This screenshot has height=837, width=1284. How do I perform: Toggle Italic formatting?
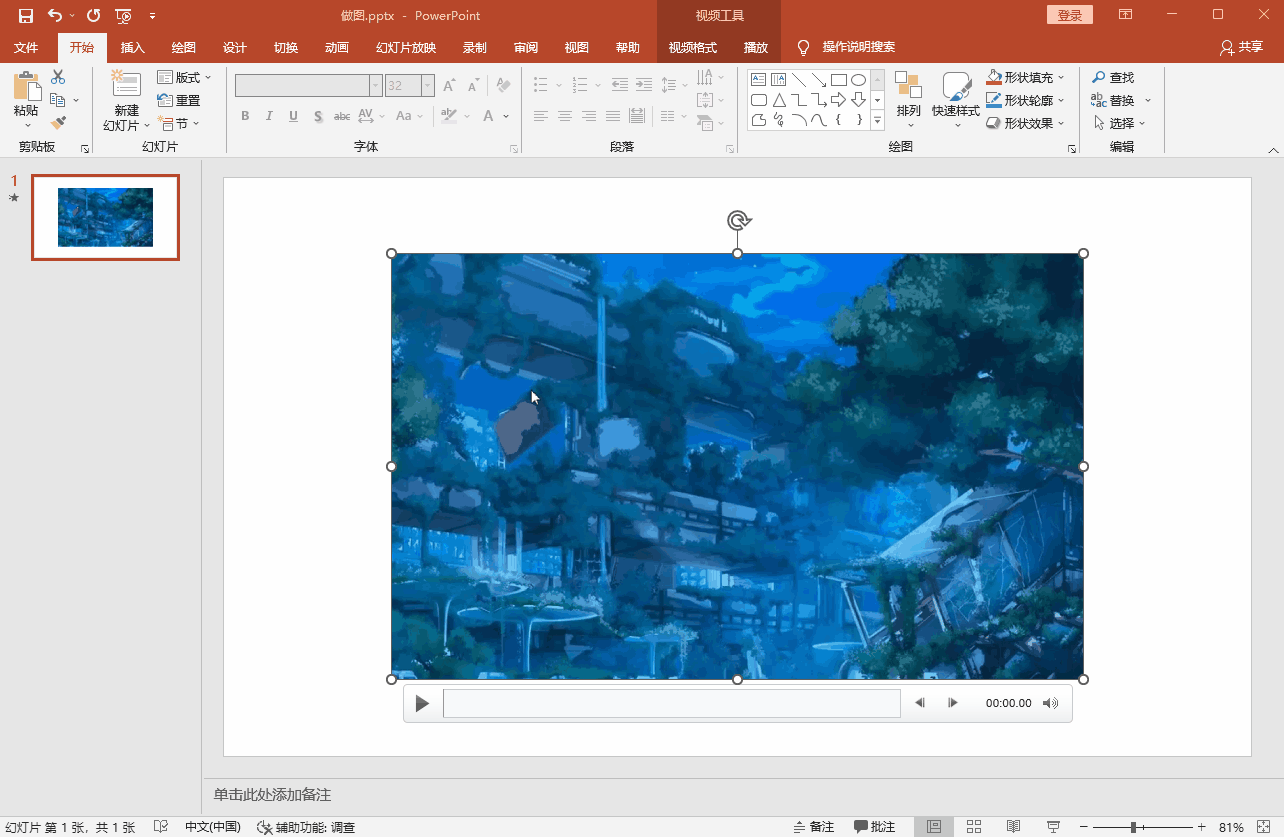pos(269,116)
